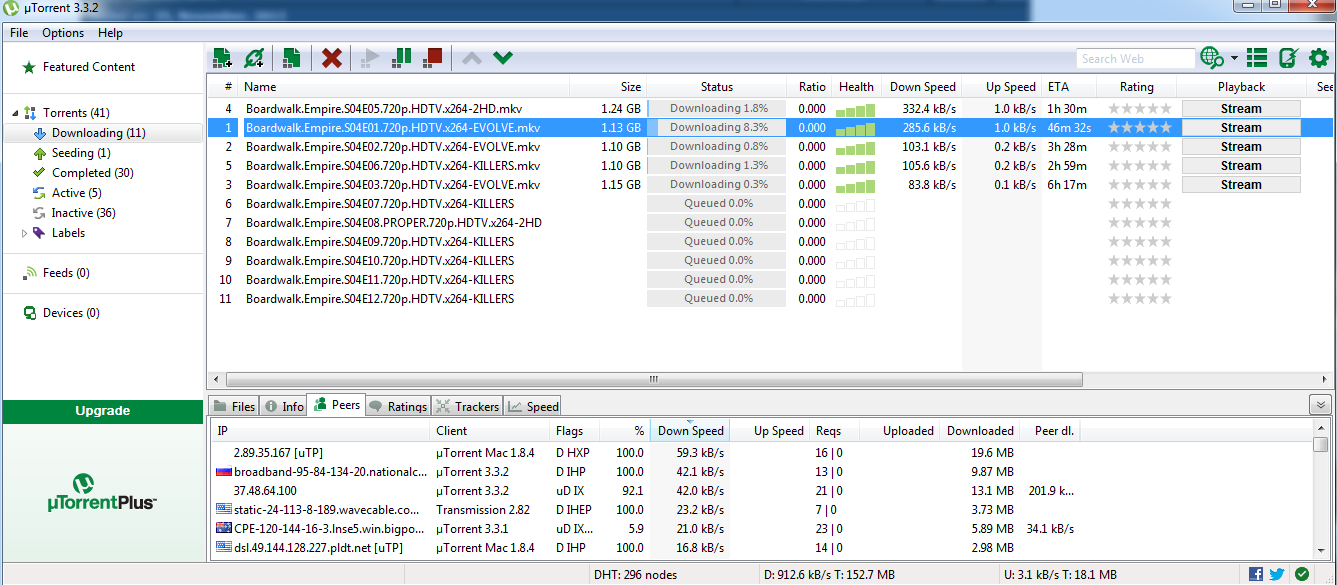Click the Peers tab
The width and height of the screenshot is (1337, 585).
[x=336, y=405]
